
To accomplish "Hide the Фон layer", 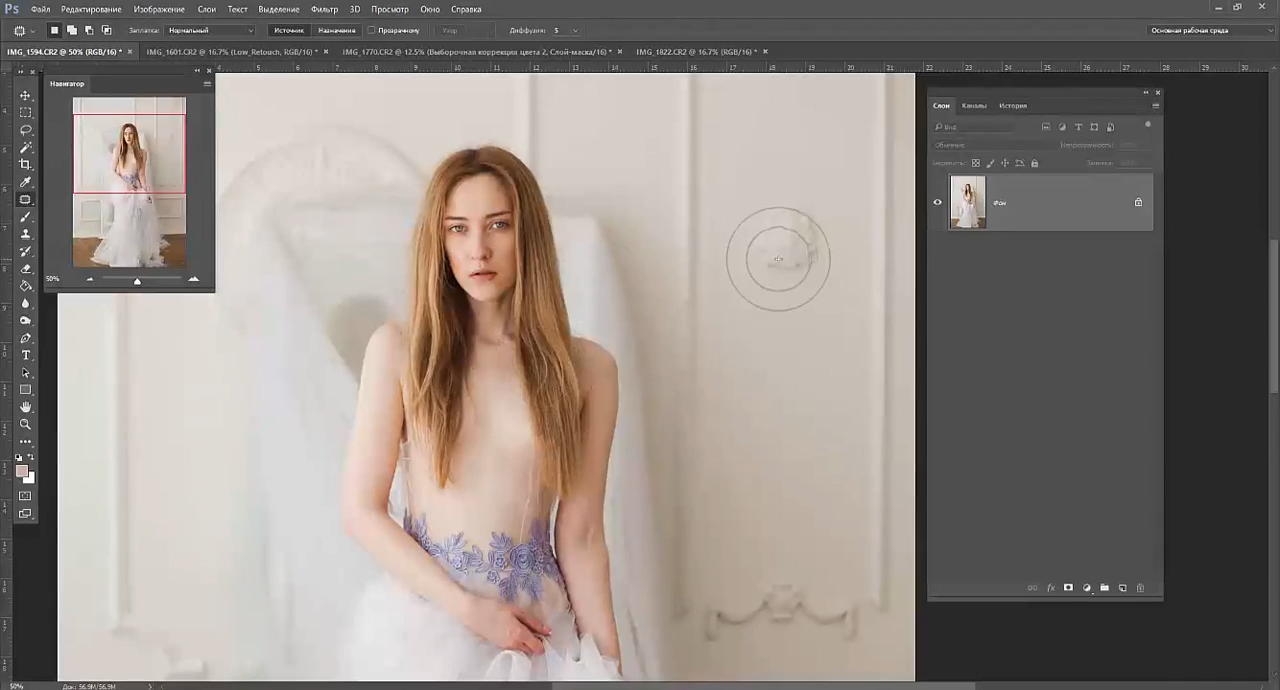I will [x=937, y=202].
